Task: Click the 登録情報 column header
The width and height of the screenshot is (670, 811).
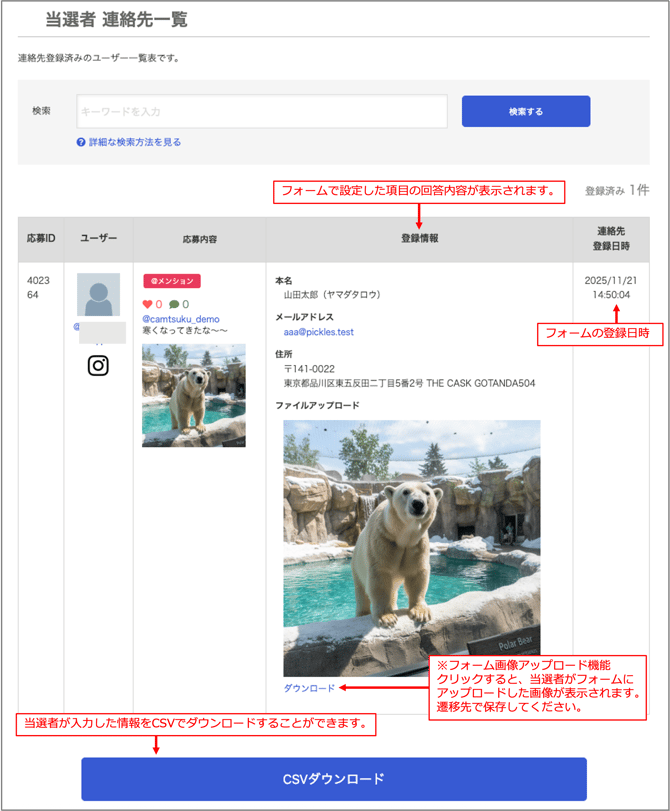Action: point(419,239)
